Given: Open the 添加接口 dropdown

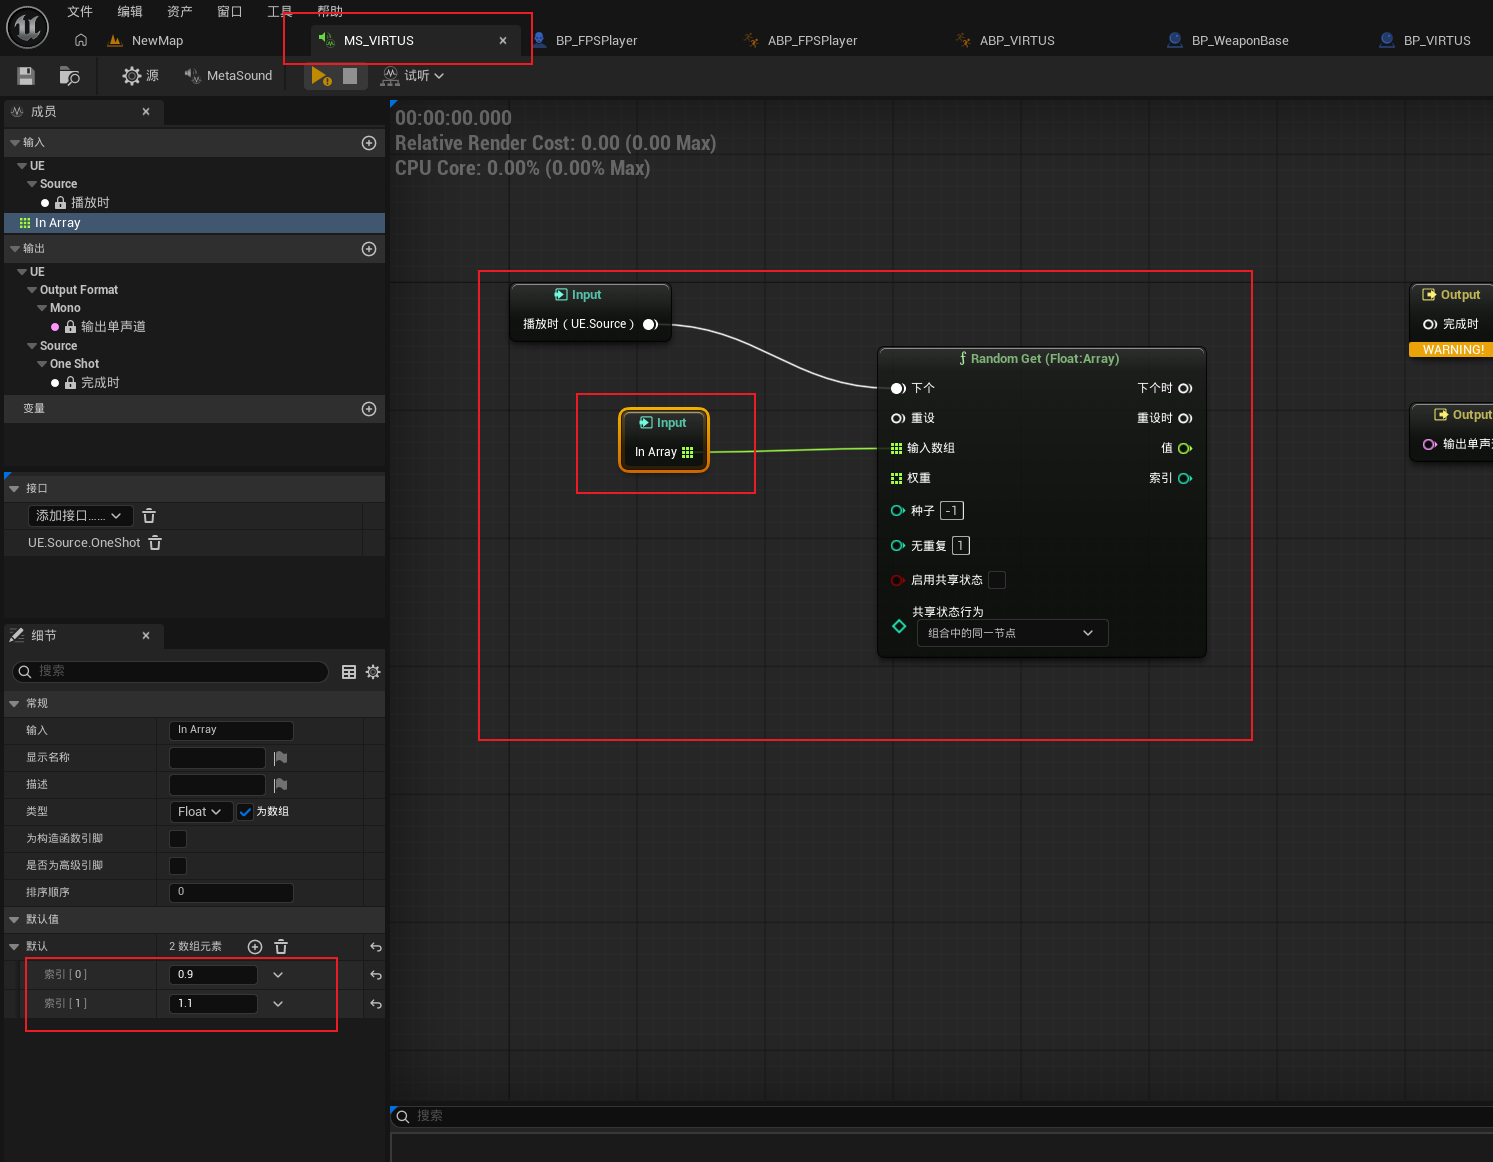Looking at the screenshot, I should [x=80, y=516].
